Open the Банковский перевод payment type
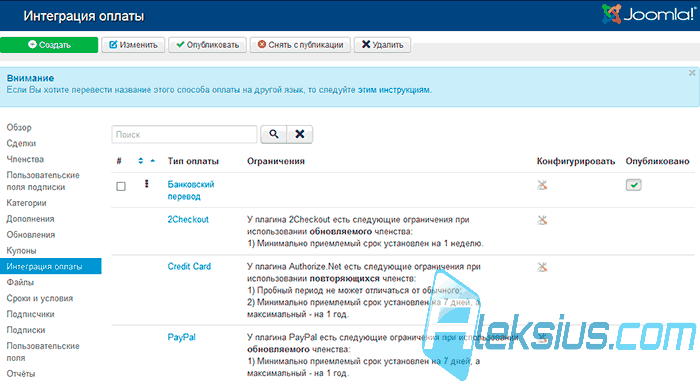The width and height of the screenshot is (700, 382). [x=191, y=190]
